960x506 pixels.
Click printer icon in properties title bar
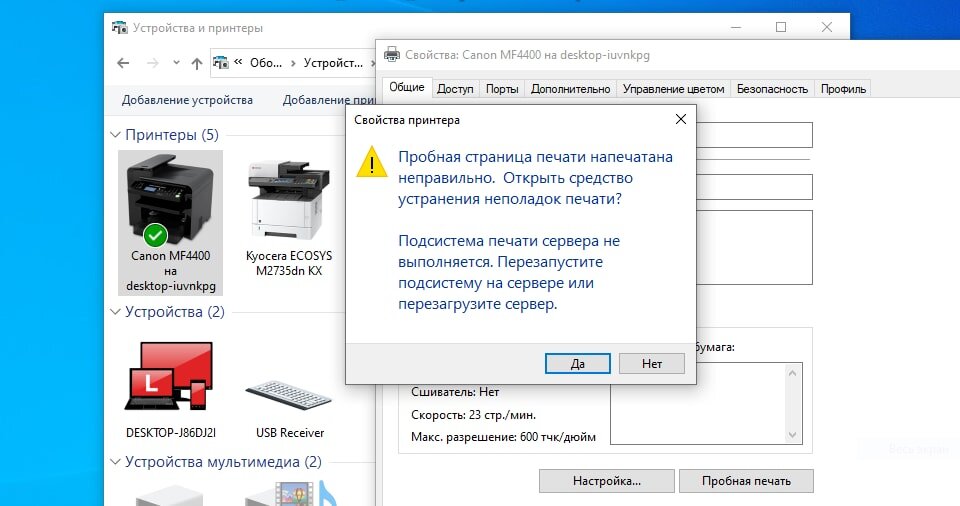click(392, 55)
